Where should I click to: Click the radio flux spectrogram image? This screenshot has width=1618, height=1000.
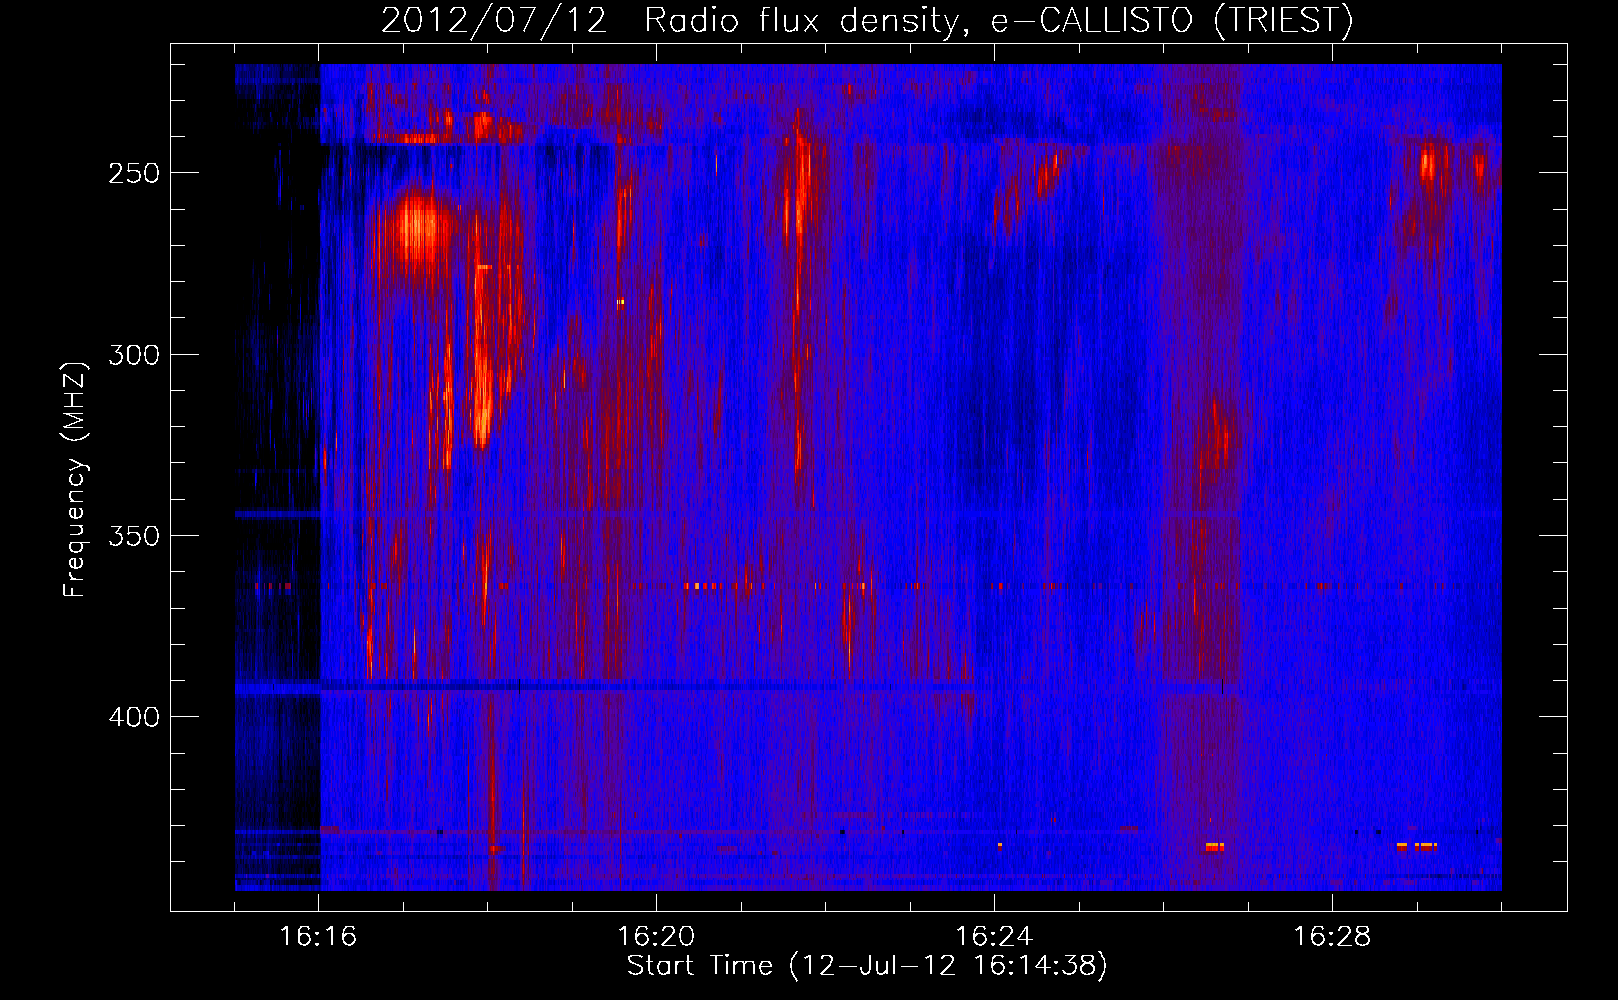(x=868, y=477)
